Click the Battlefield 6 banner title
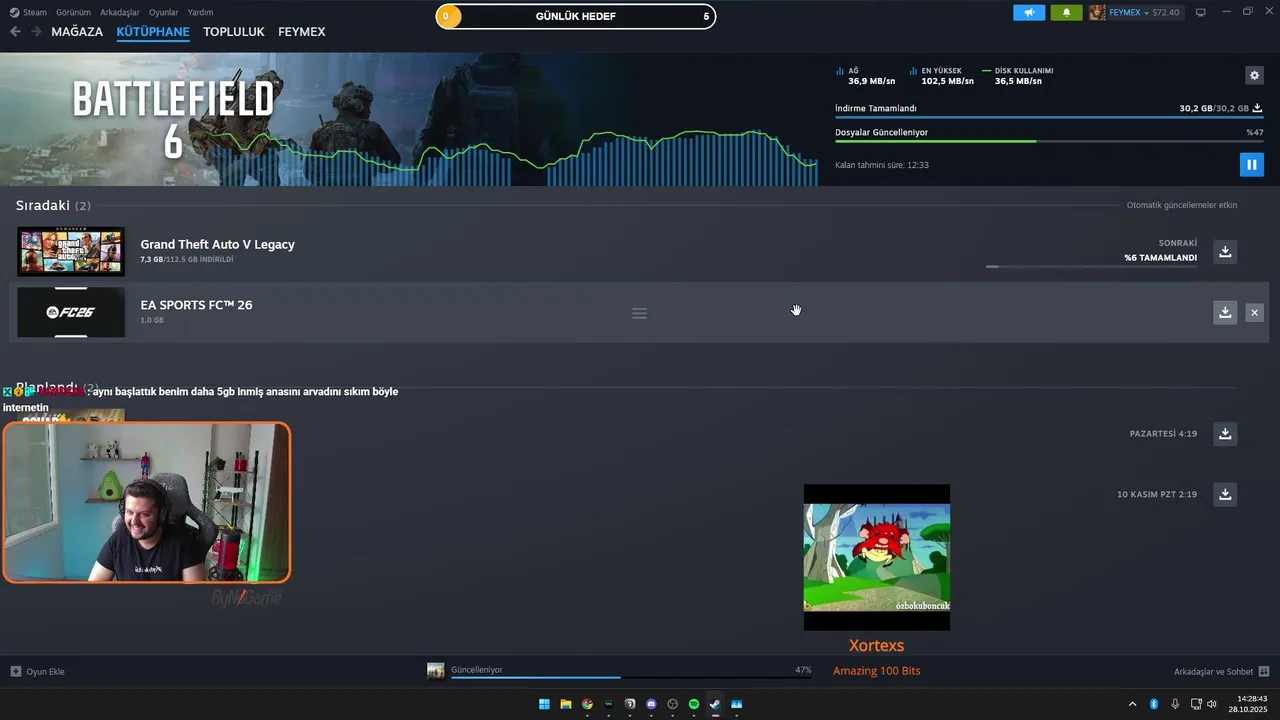Viewport: 1280px width, 720px height. point(173,119)
